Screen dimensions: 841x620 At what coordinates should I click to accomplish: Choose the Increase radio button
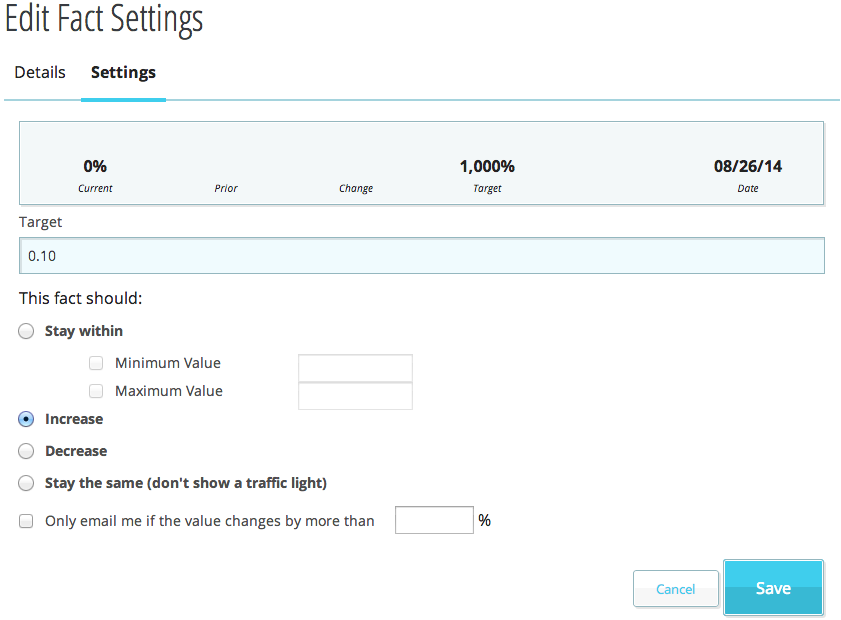click(27, 419)
